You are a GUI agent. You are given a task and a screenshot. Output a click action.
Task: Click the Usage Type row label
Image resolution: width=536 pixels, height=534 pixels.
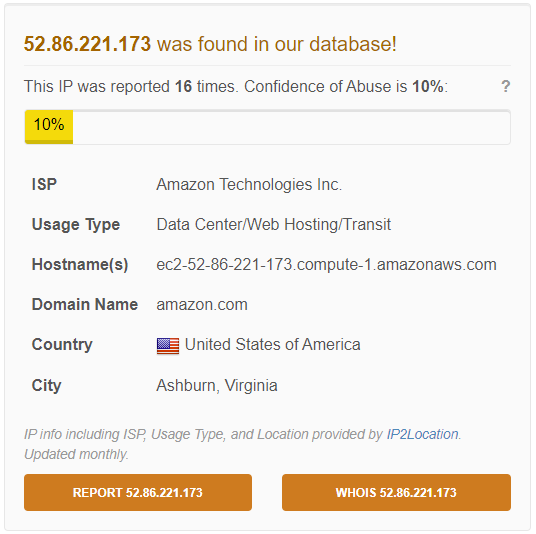click(x=76, y=225)
